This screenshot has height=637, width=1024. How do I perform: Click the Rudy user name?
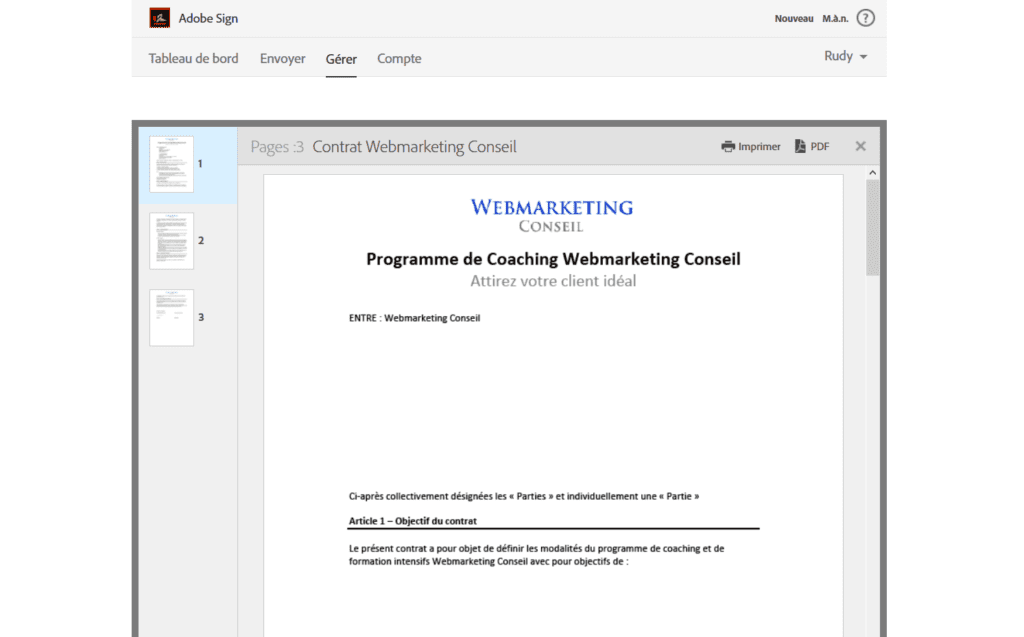tap(838, 56)
